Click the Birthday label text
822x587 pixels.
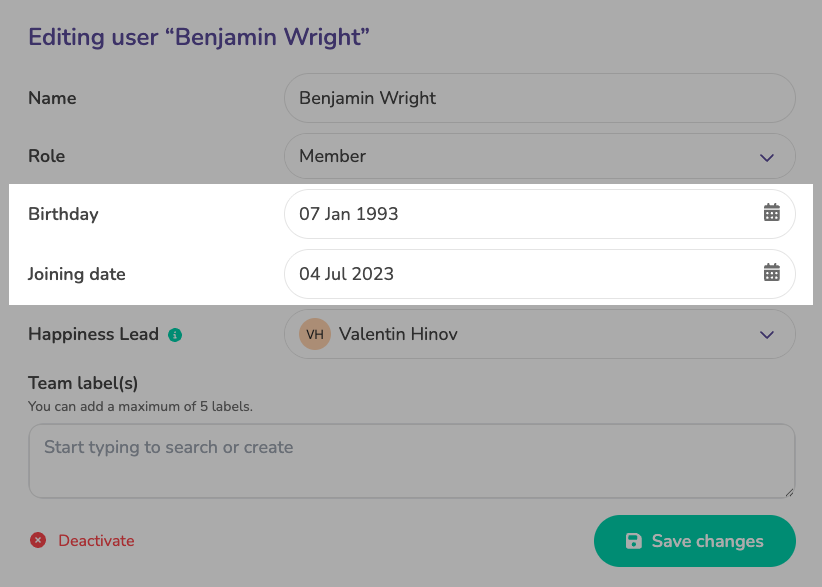pyautogui.click(x=63, y=214)
